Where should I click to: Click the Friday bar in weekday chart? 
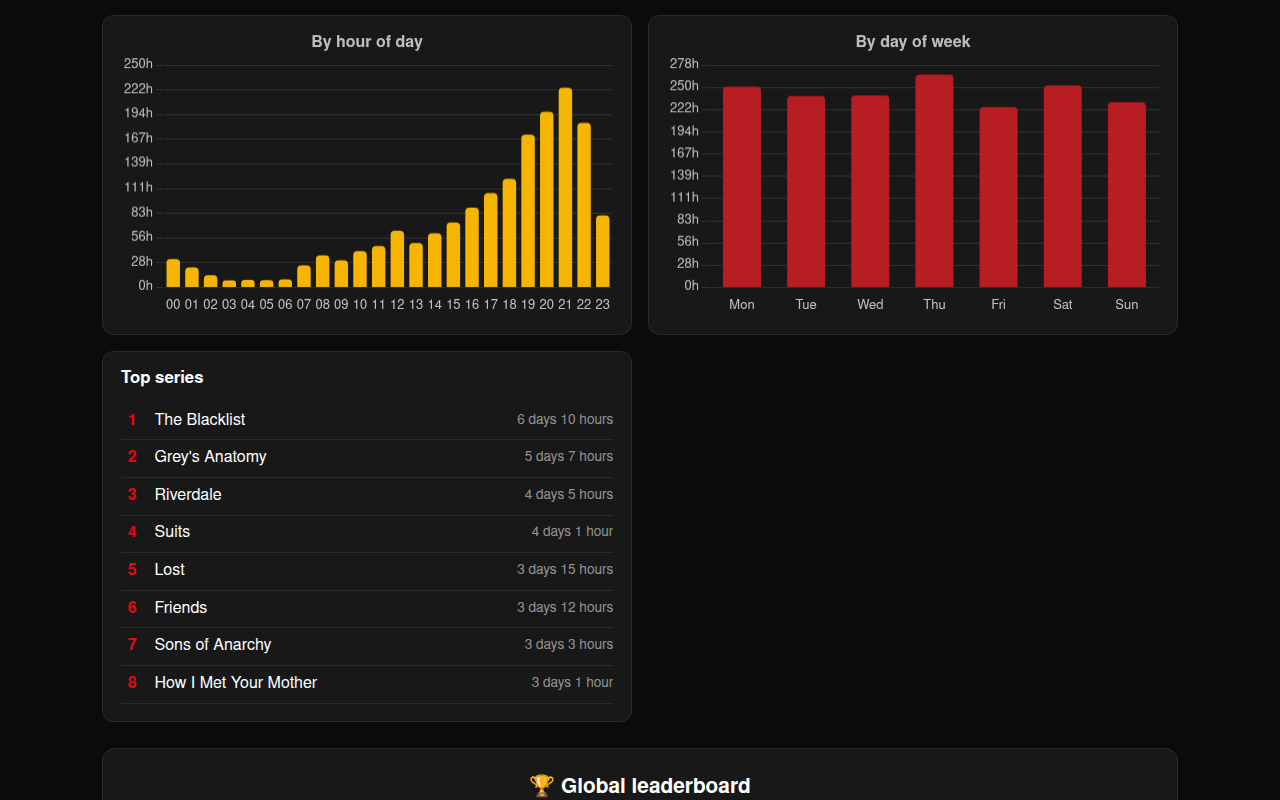[x=998, y=197]
